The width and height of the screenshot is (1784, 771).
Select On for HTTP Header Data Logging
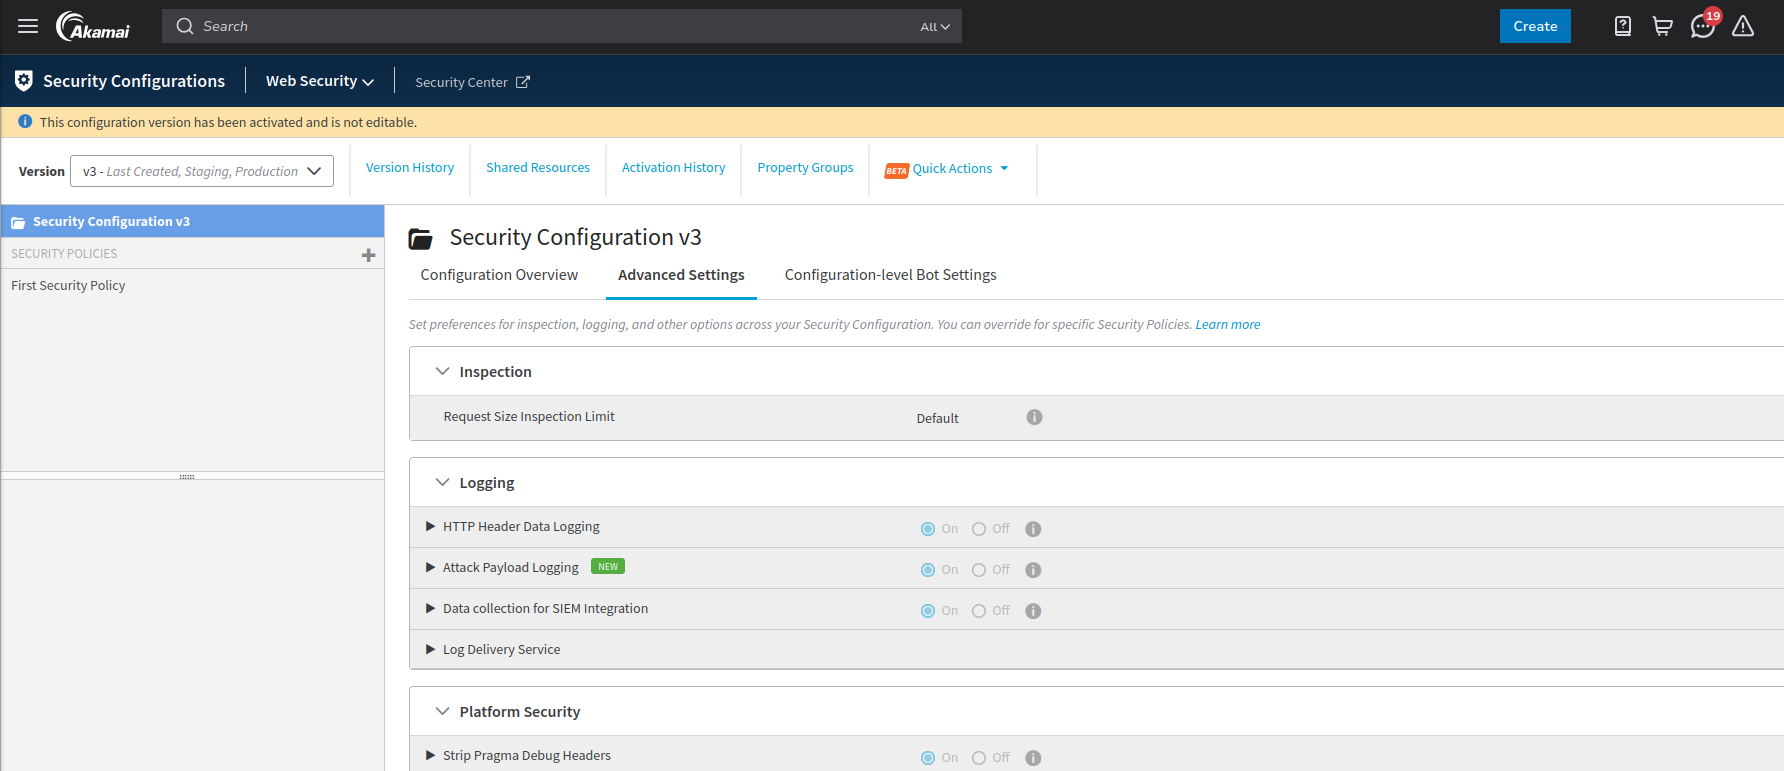point(928,529)
